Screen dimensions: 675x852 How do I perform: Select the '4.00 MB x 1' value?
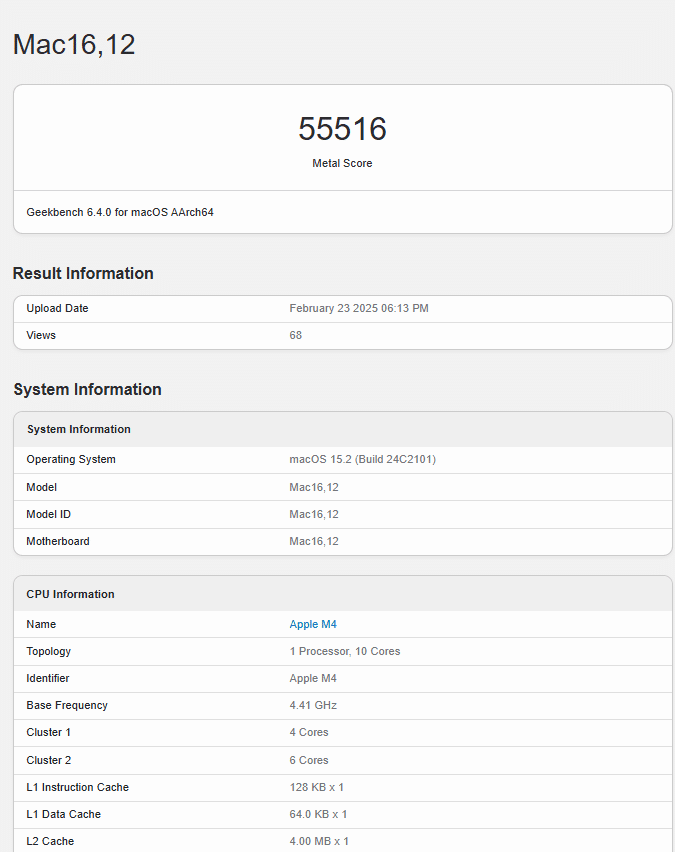319,841
